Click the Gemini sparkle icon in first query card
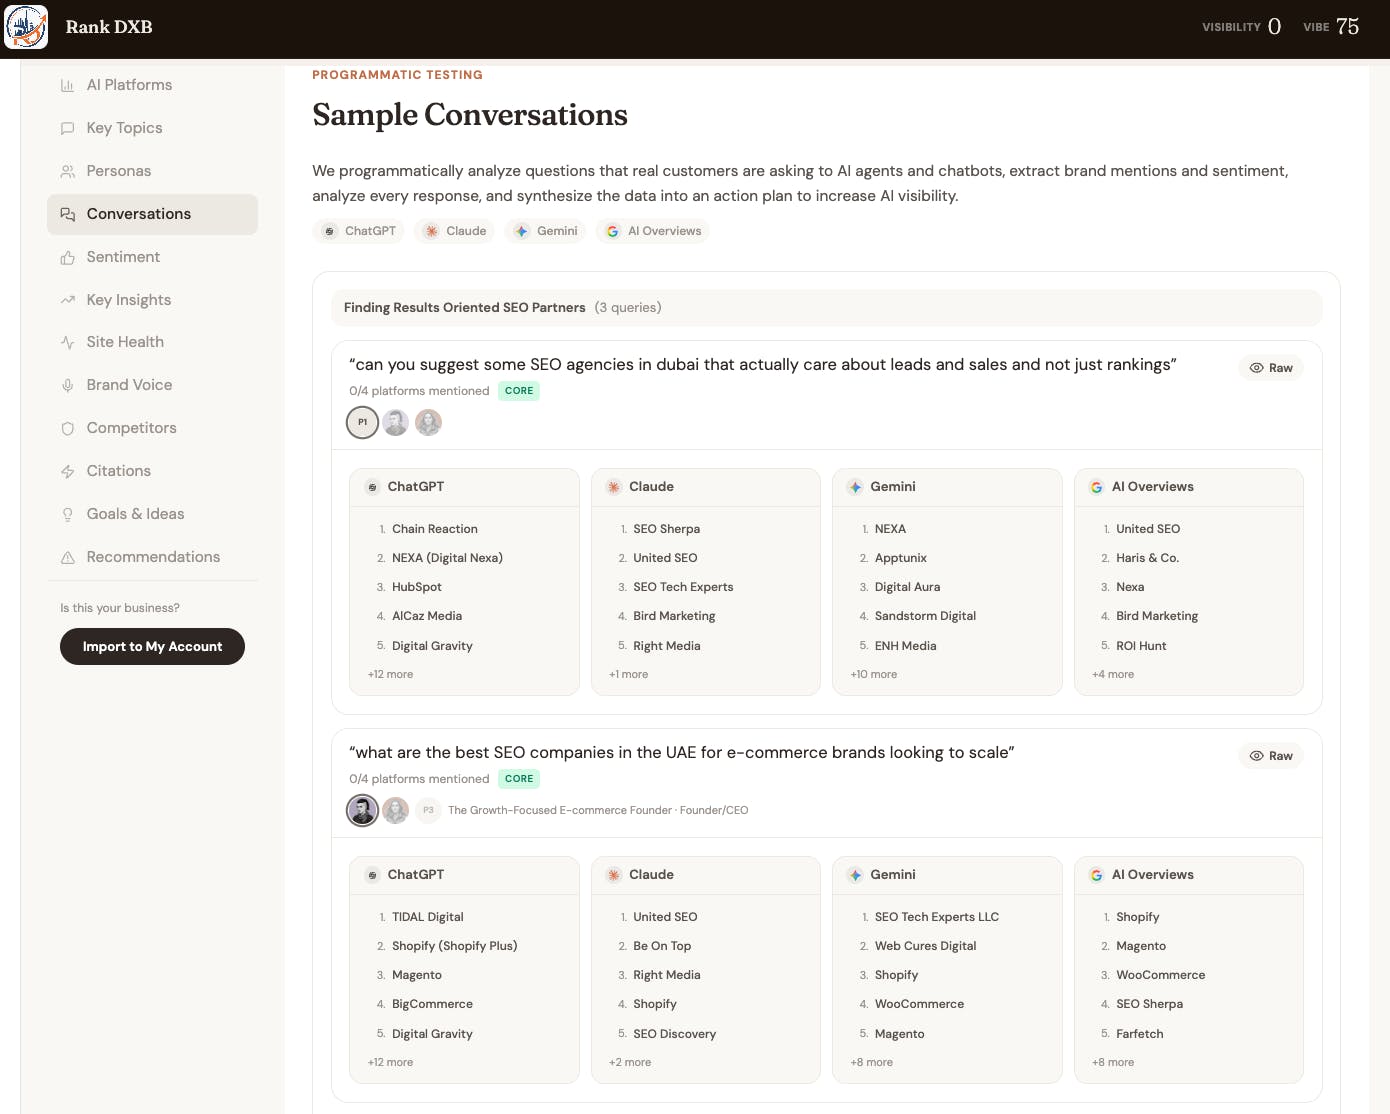 pyautogui.click(x=855, y=487)
